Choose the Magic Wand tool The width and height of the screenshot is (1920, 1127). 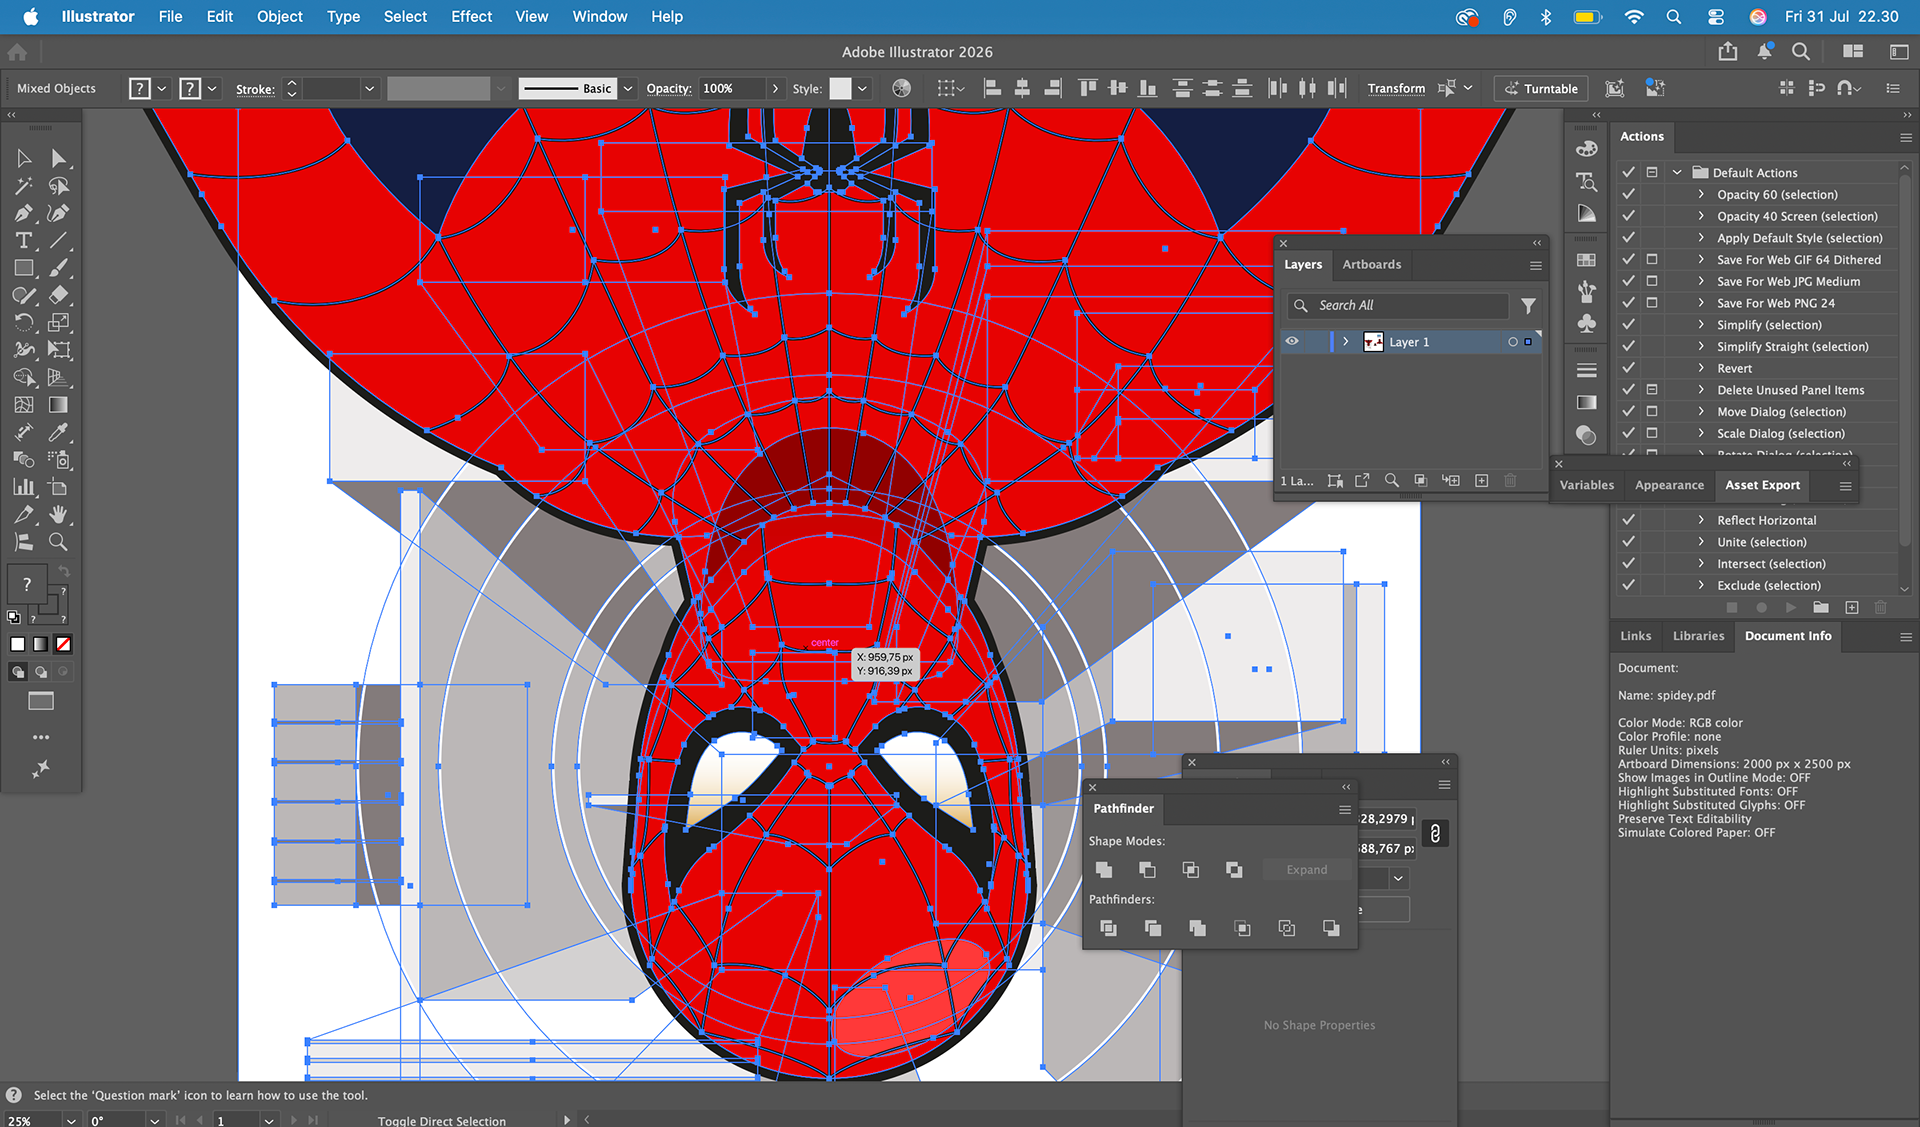pos(24,186)
